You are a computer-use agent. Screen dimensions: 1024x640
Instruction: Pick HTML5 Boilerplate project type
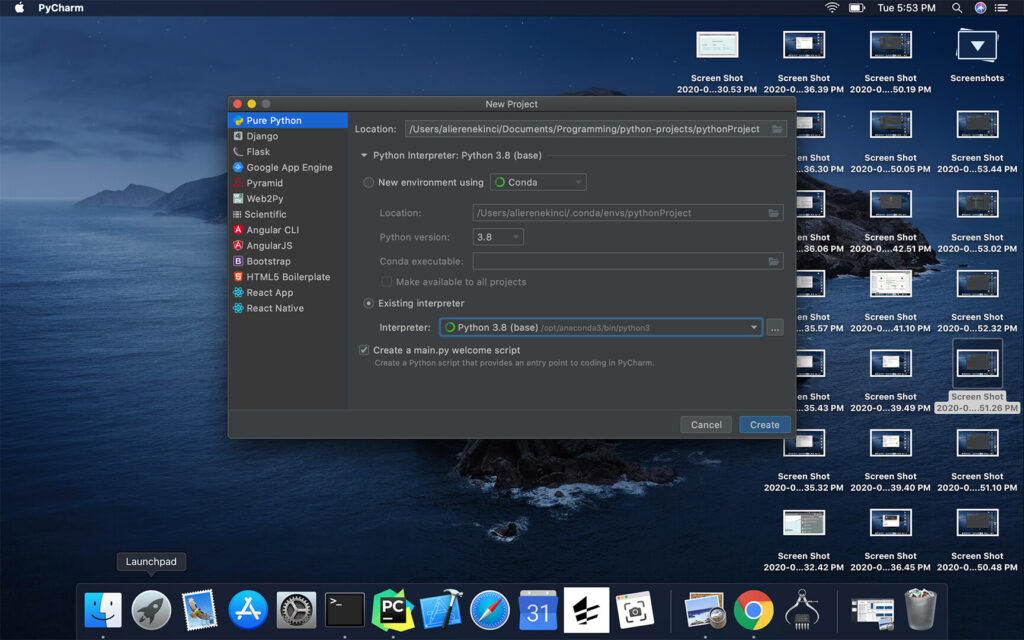tap(287, 277)
